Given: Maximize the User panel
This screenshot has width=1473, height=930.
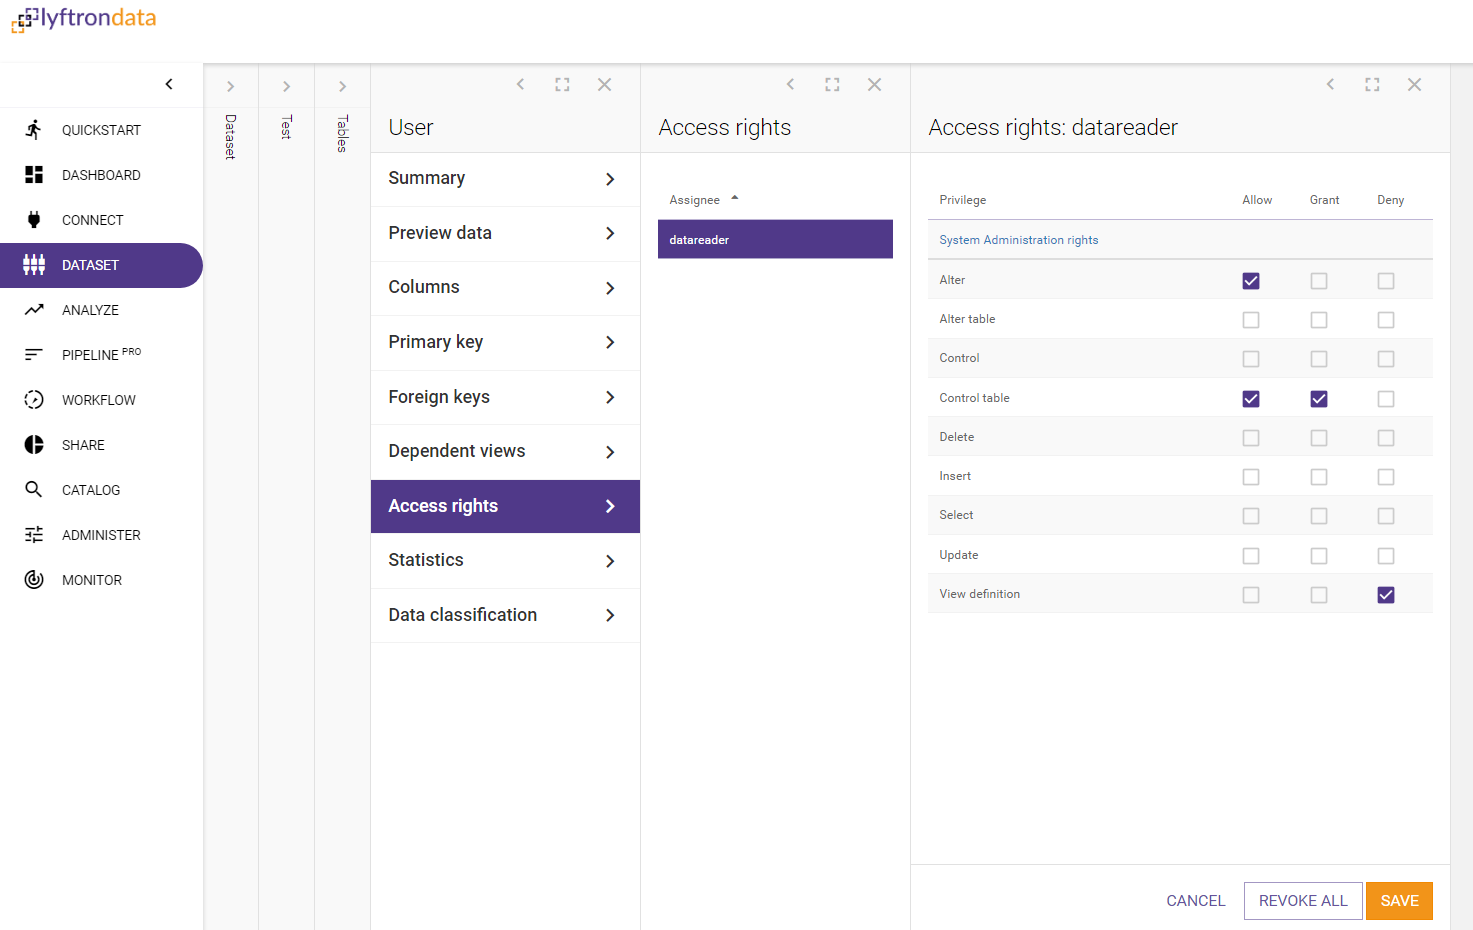Looking at the screenshot, I should tap(562, 85).
